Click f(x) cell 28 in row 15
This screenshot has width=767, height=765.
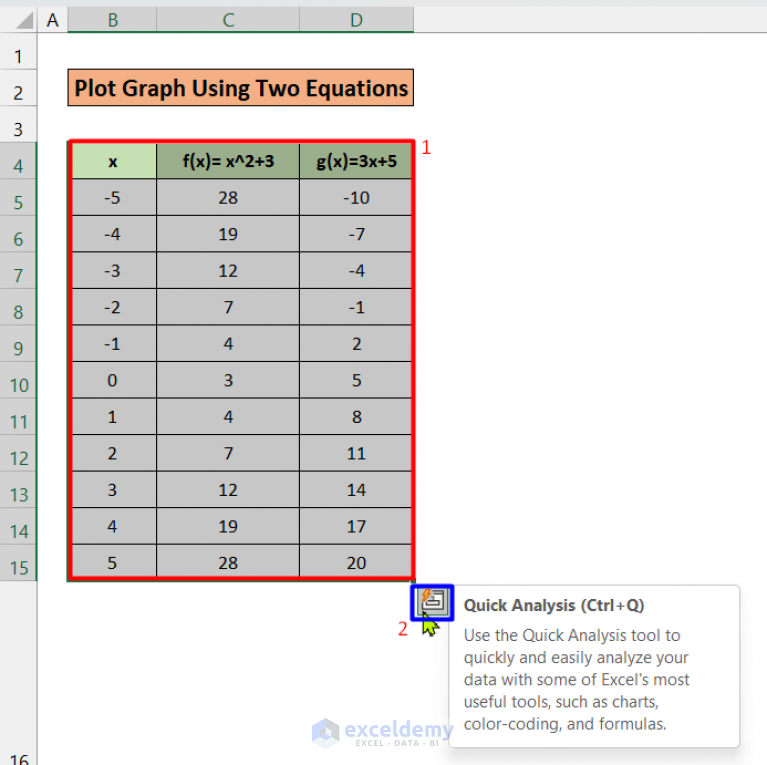pos(228,562)
